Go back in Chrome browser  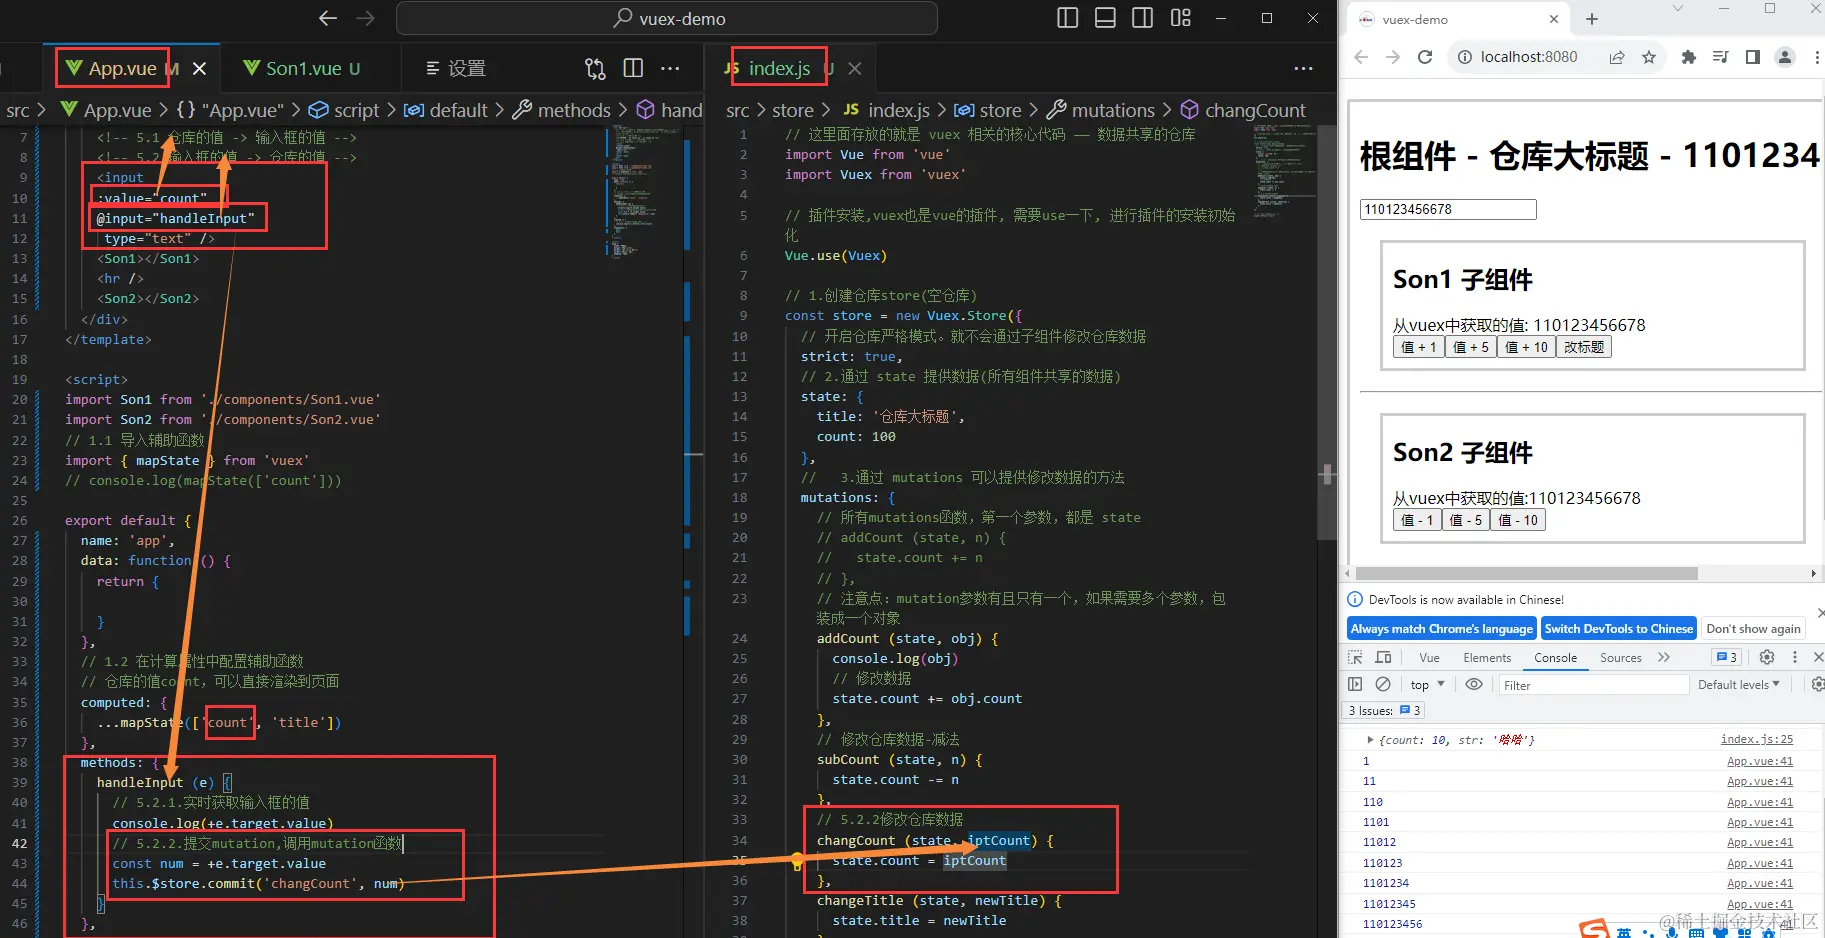click(1361, 57)
